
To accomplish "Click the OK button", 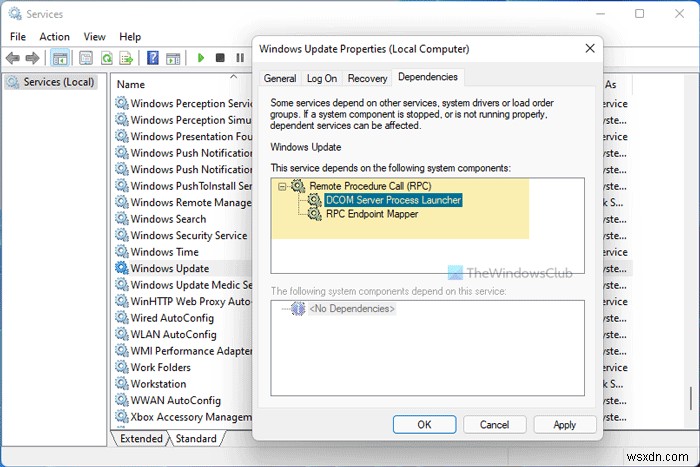I will [424, 424].
